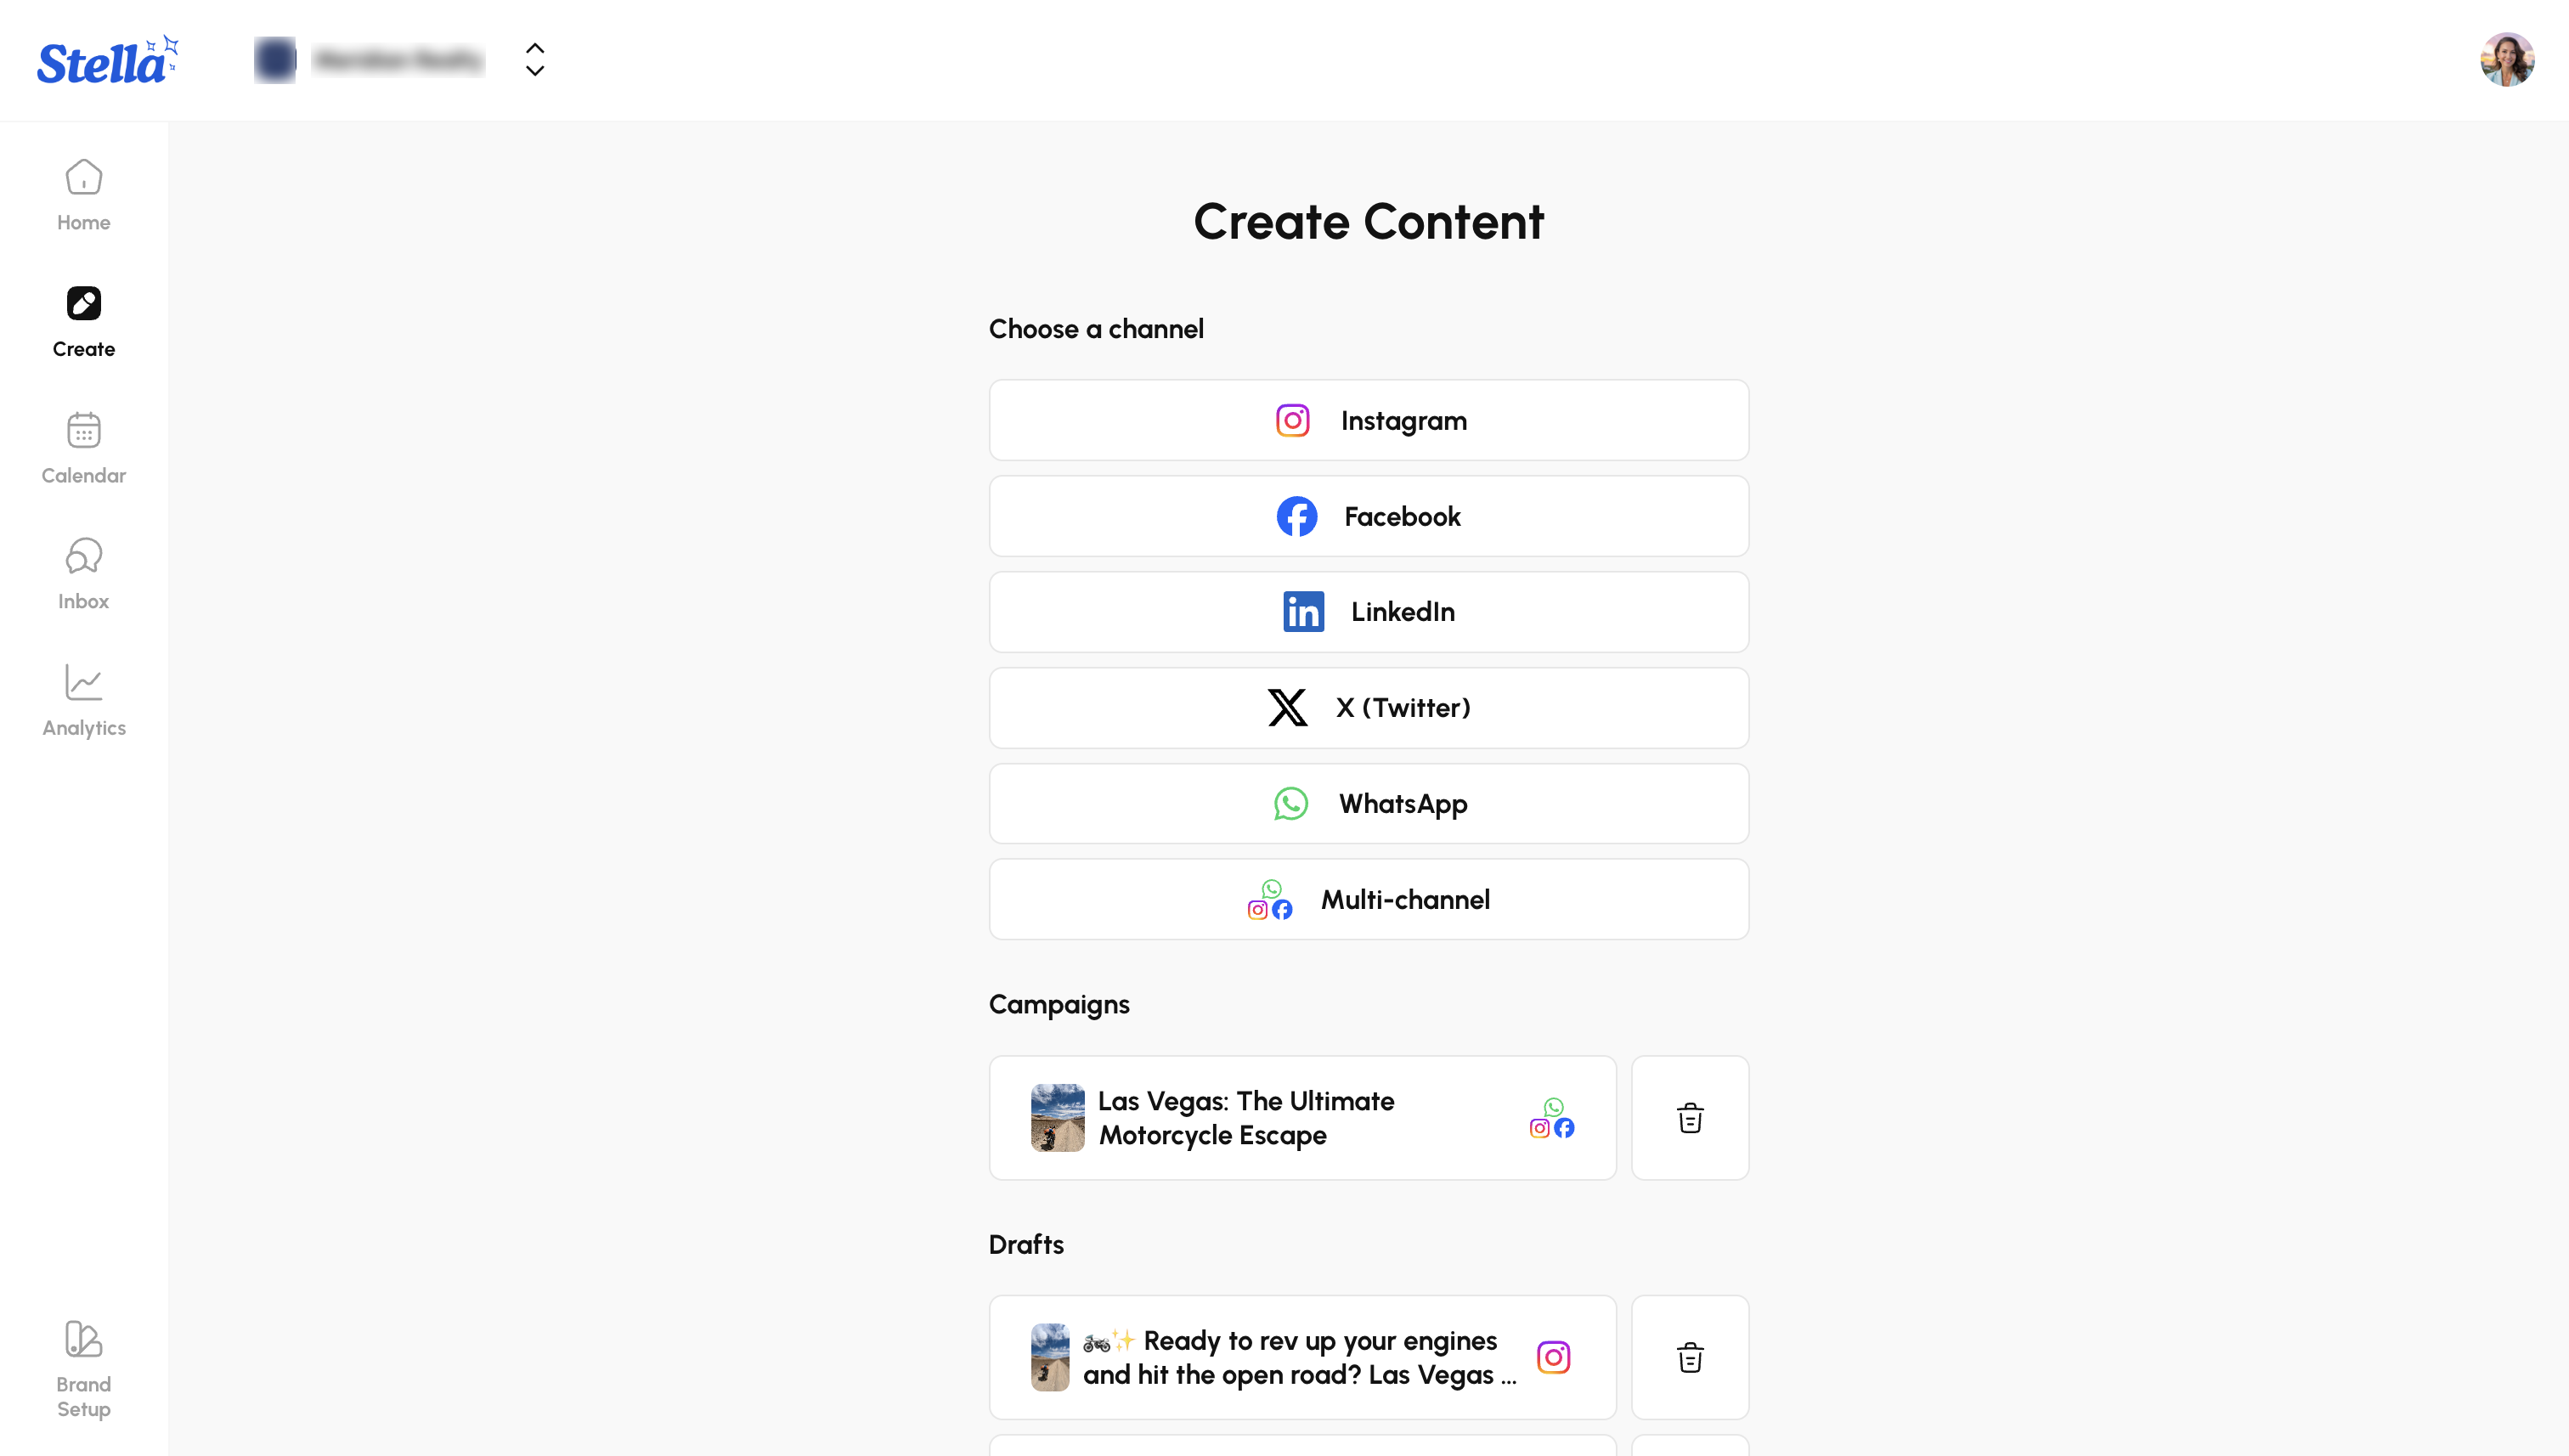
Task: Expand the workspace switcher chevrons
Action: (x=535, y=60)
